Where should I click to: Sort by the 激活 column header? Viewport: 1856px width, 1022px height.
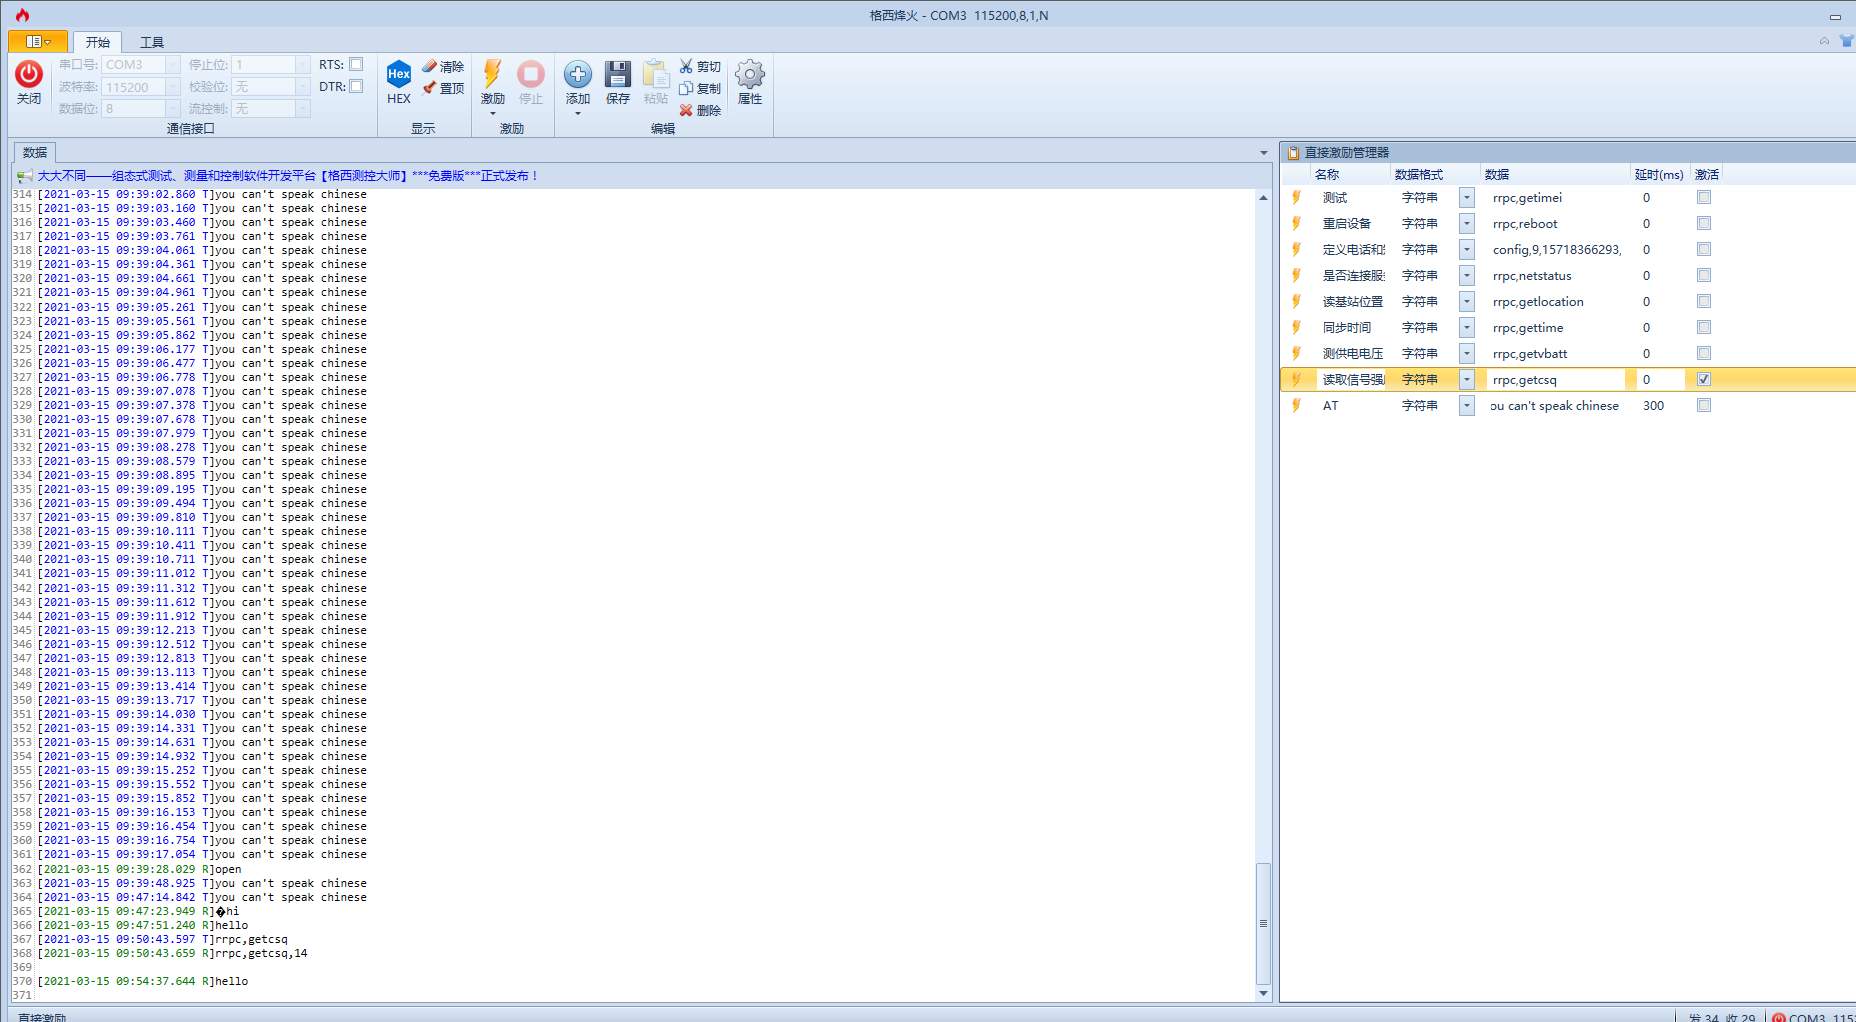pos(1707,175)
